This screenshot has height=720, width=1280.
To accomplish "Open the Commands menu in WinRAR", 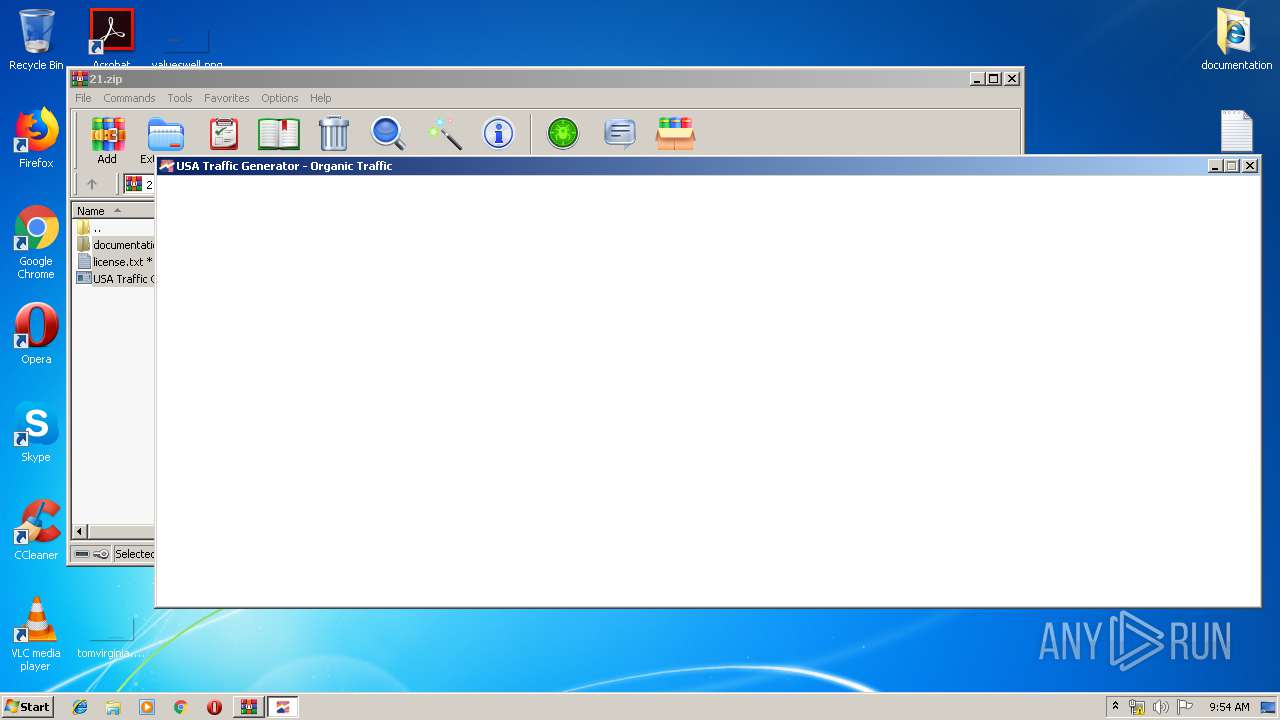I will click(129, 98).
